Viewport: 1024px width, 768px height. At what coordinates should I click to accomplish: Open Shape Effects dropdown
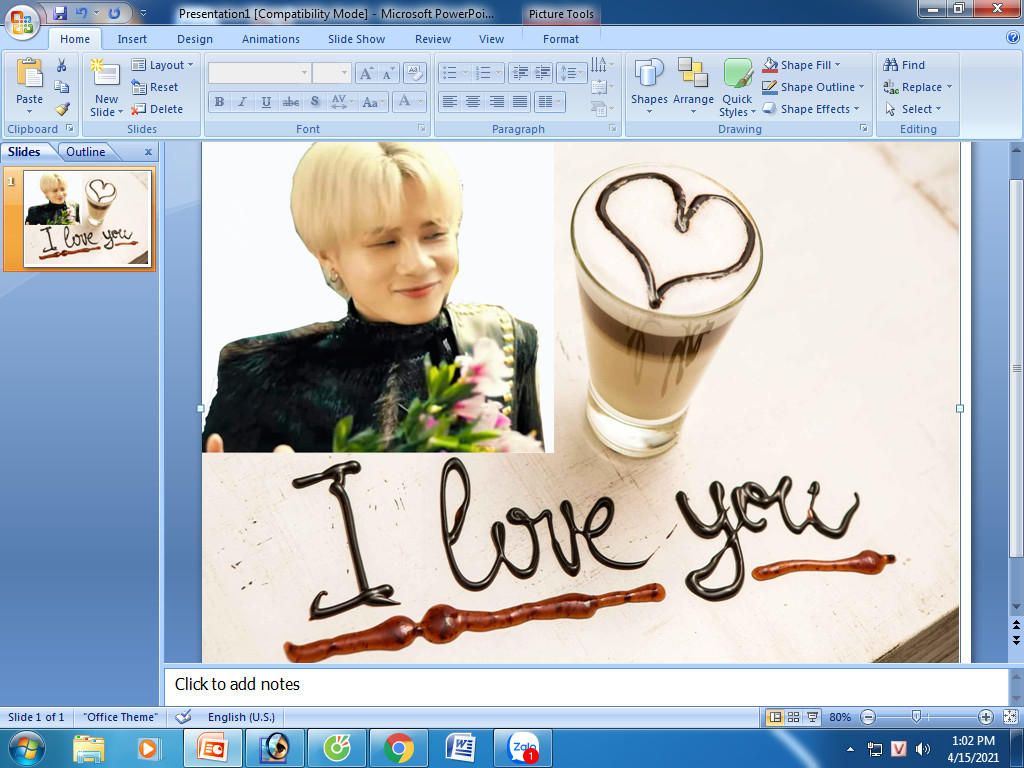point(811,109)
